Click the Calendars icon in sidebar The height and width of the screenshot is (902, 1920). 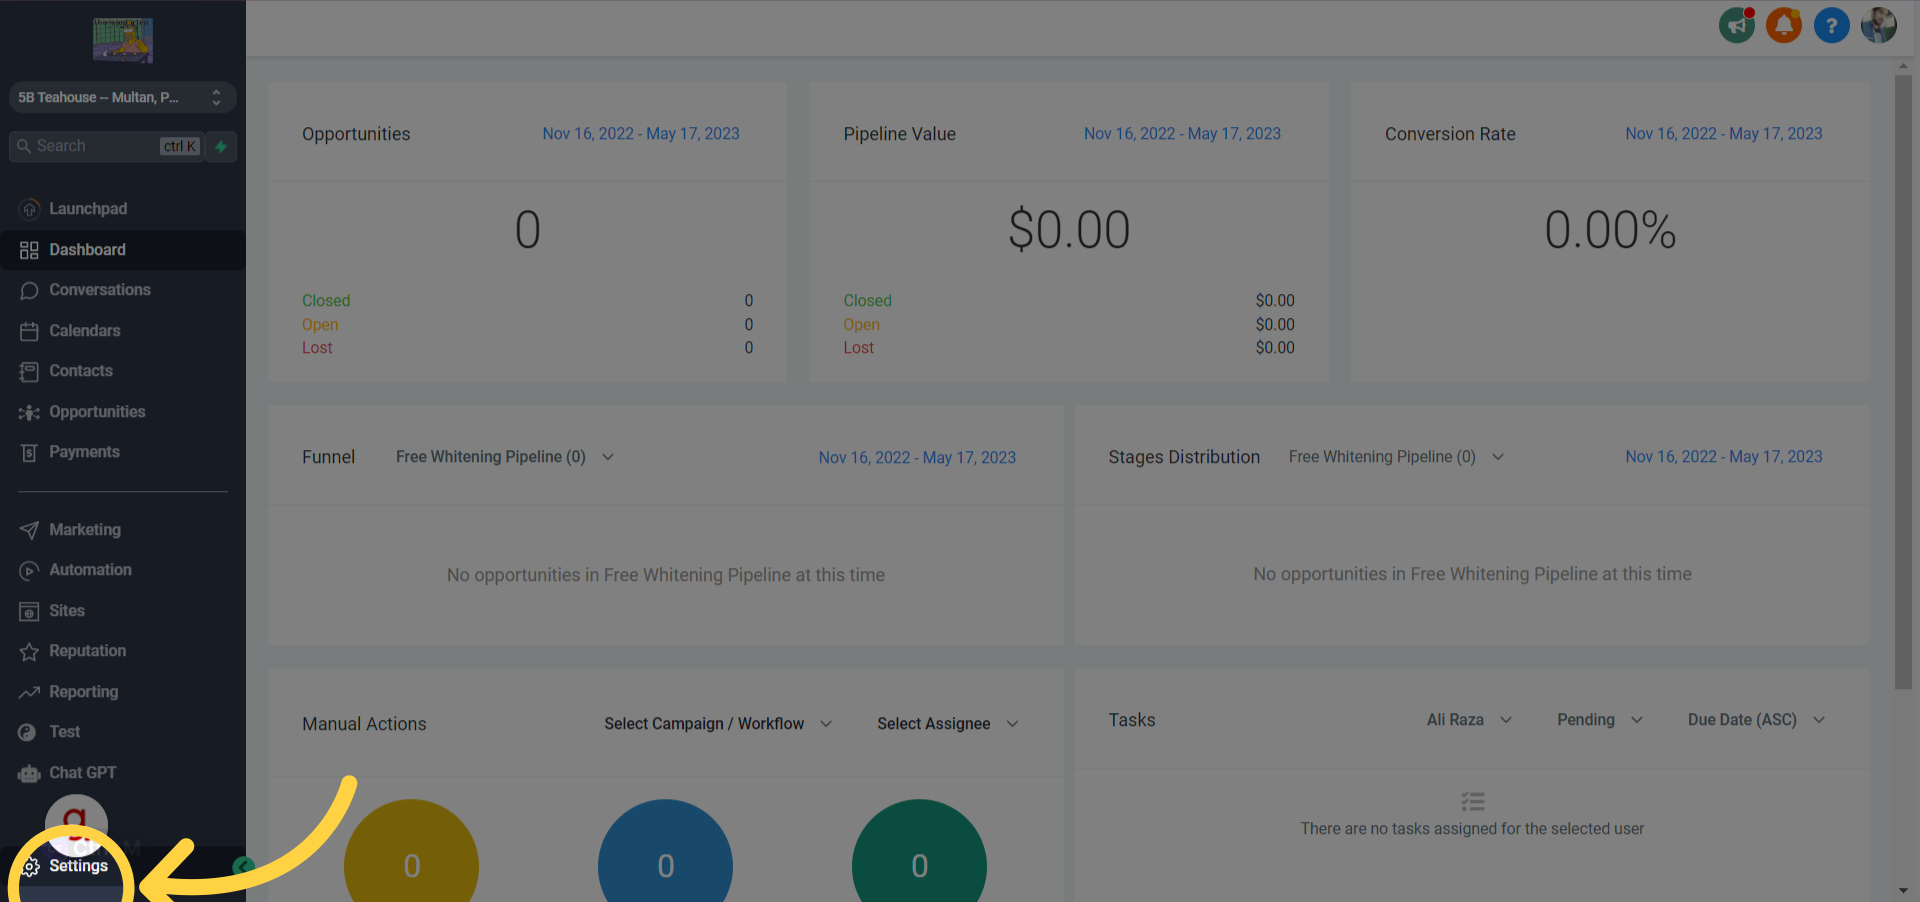coord(29,331)
